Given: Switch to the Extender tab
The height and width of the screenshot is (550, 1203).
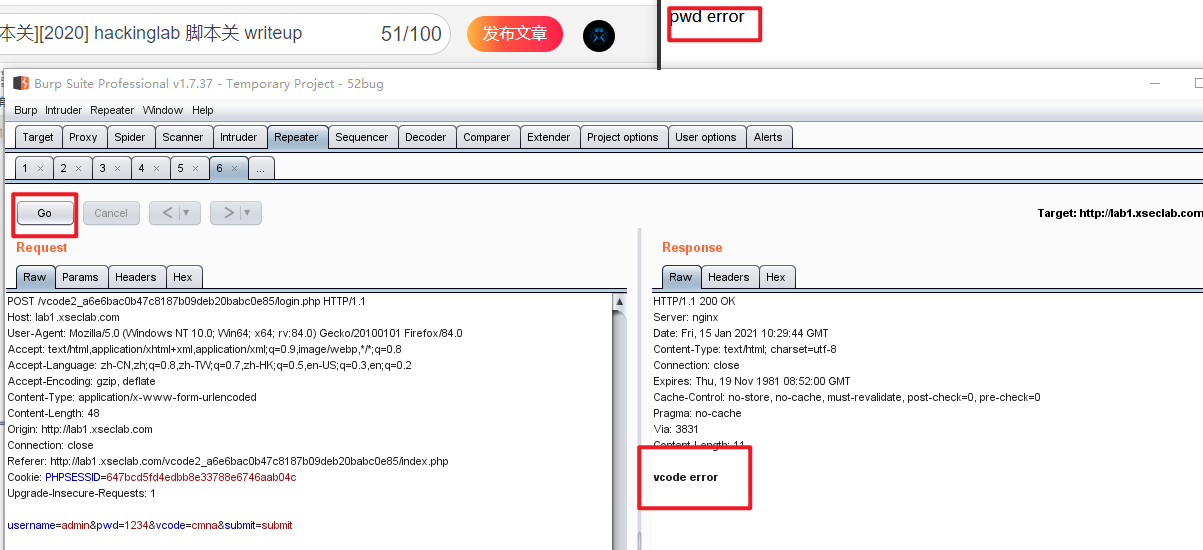Looking at the screenshot, I should (x=549, y=137).
